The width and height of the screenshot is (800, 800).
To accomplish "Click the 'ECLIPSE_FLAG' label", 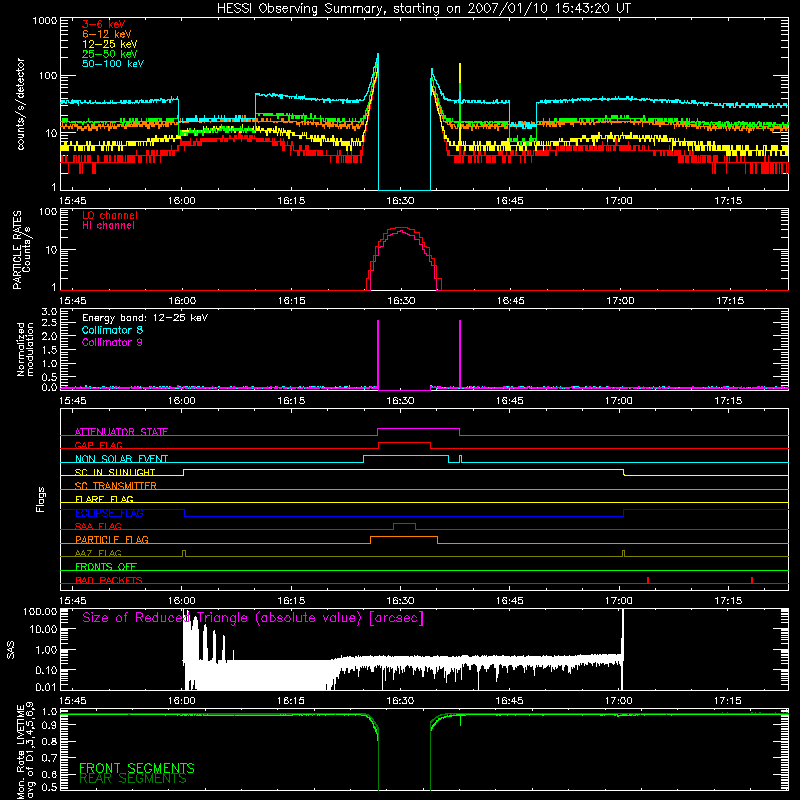I will [x=109, y=513].
